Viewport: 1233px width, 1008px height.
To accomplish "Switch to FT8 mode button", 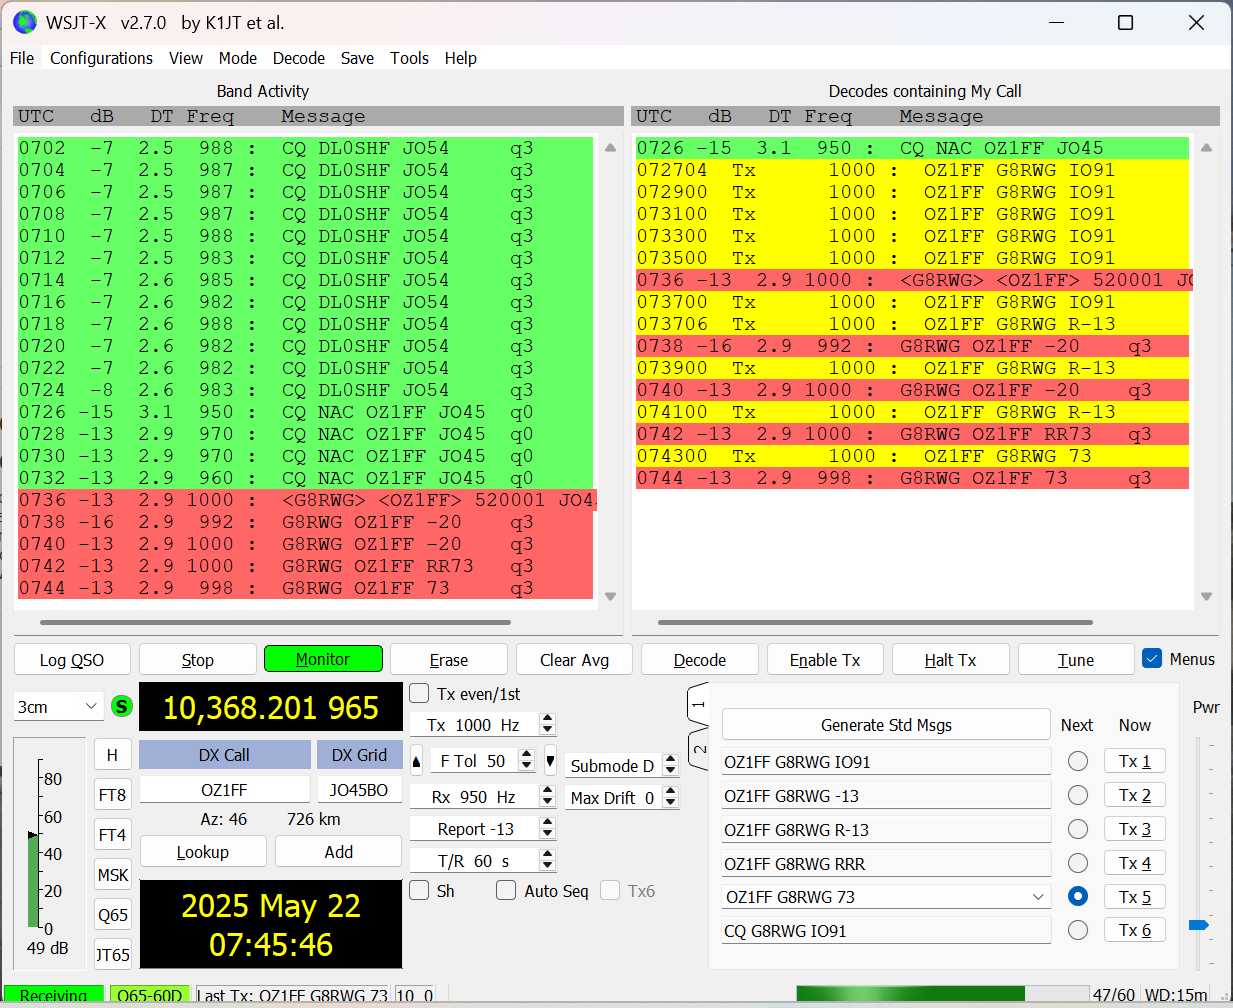I will (x=112, y=795).
